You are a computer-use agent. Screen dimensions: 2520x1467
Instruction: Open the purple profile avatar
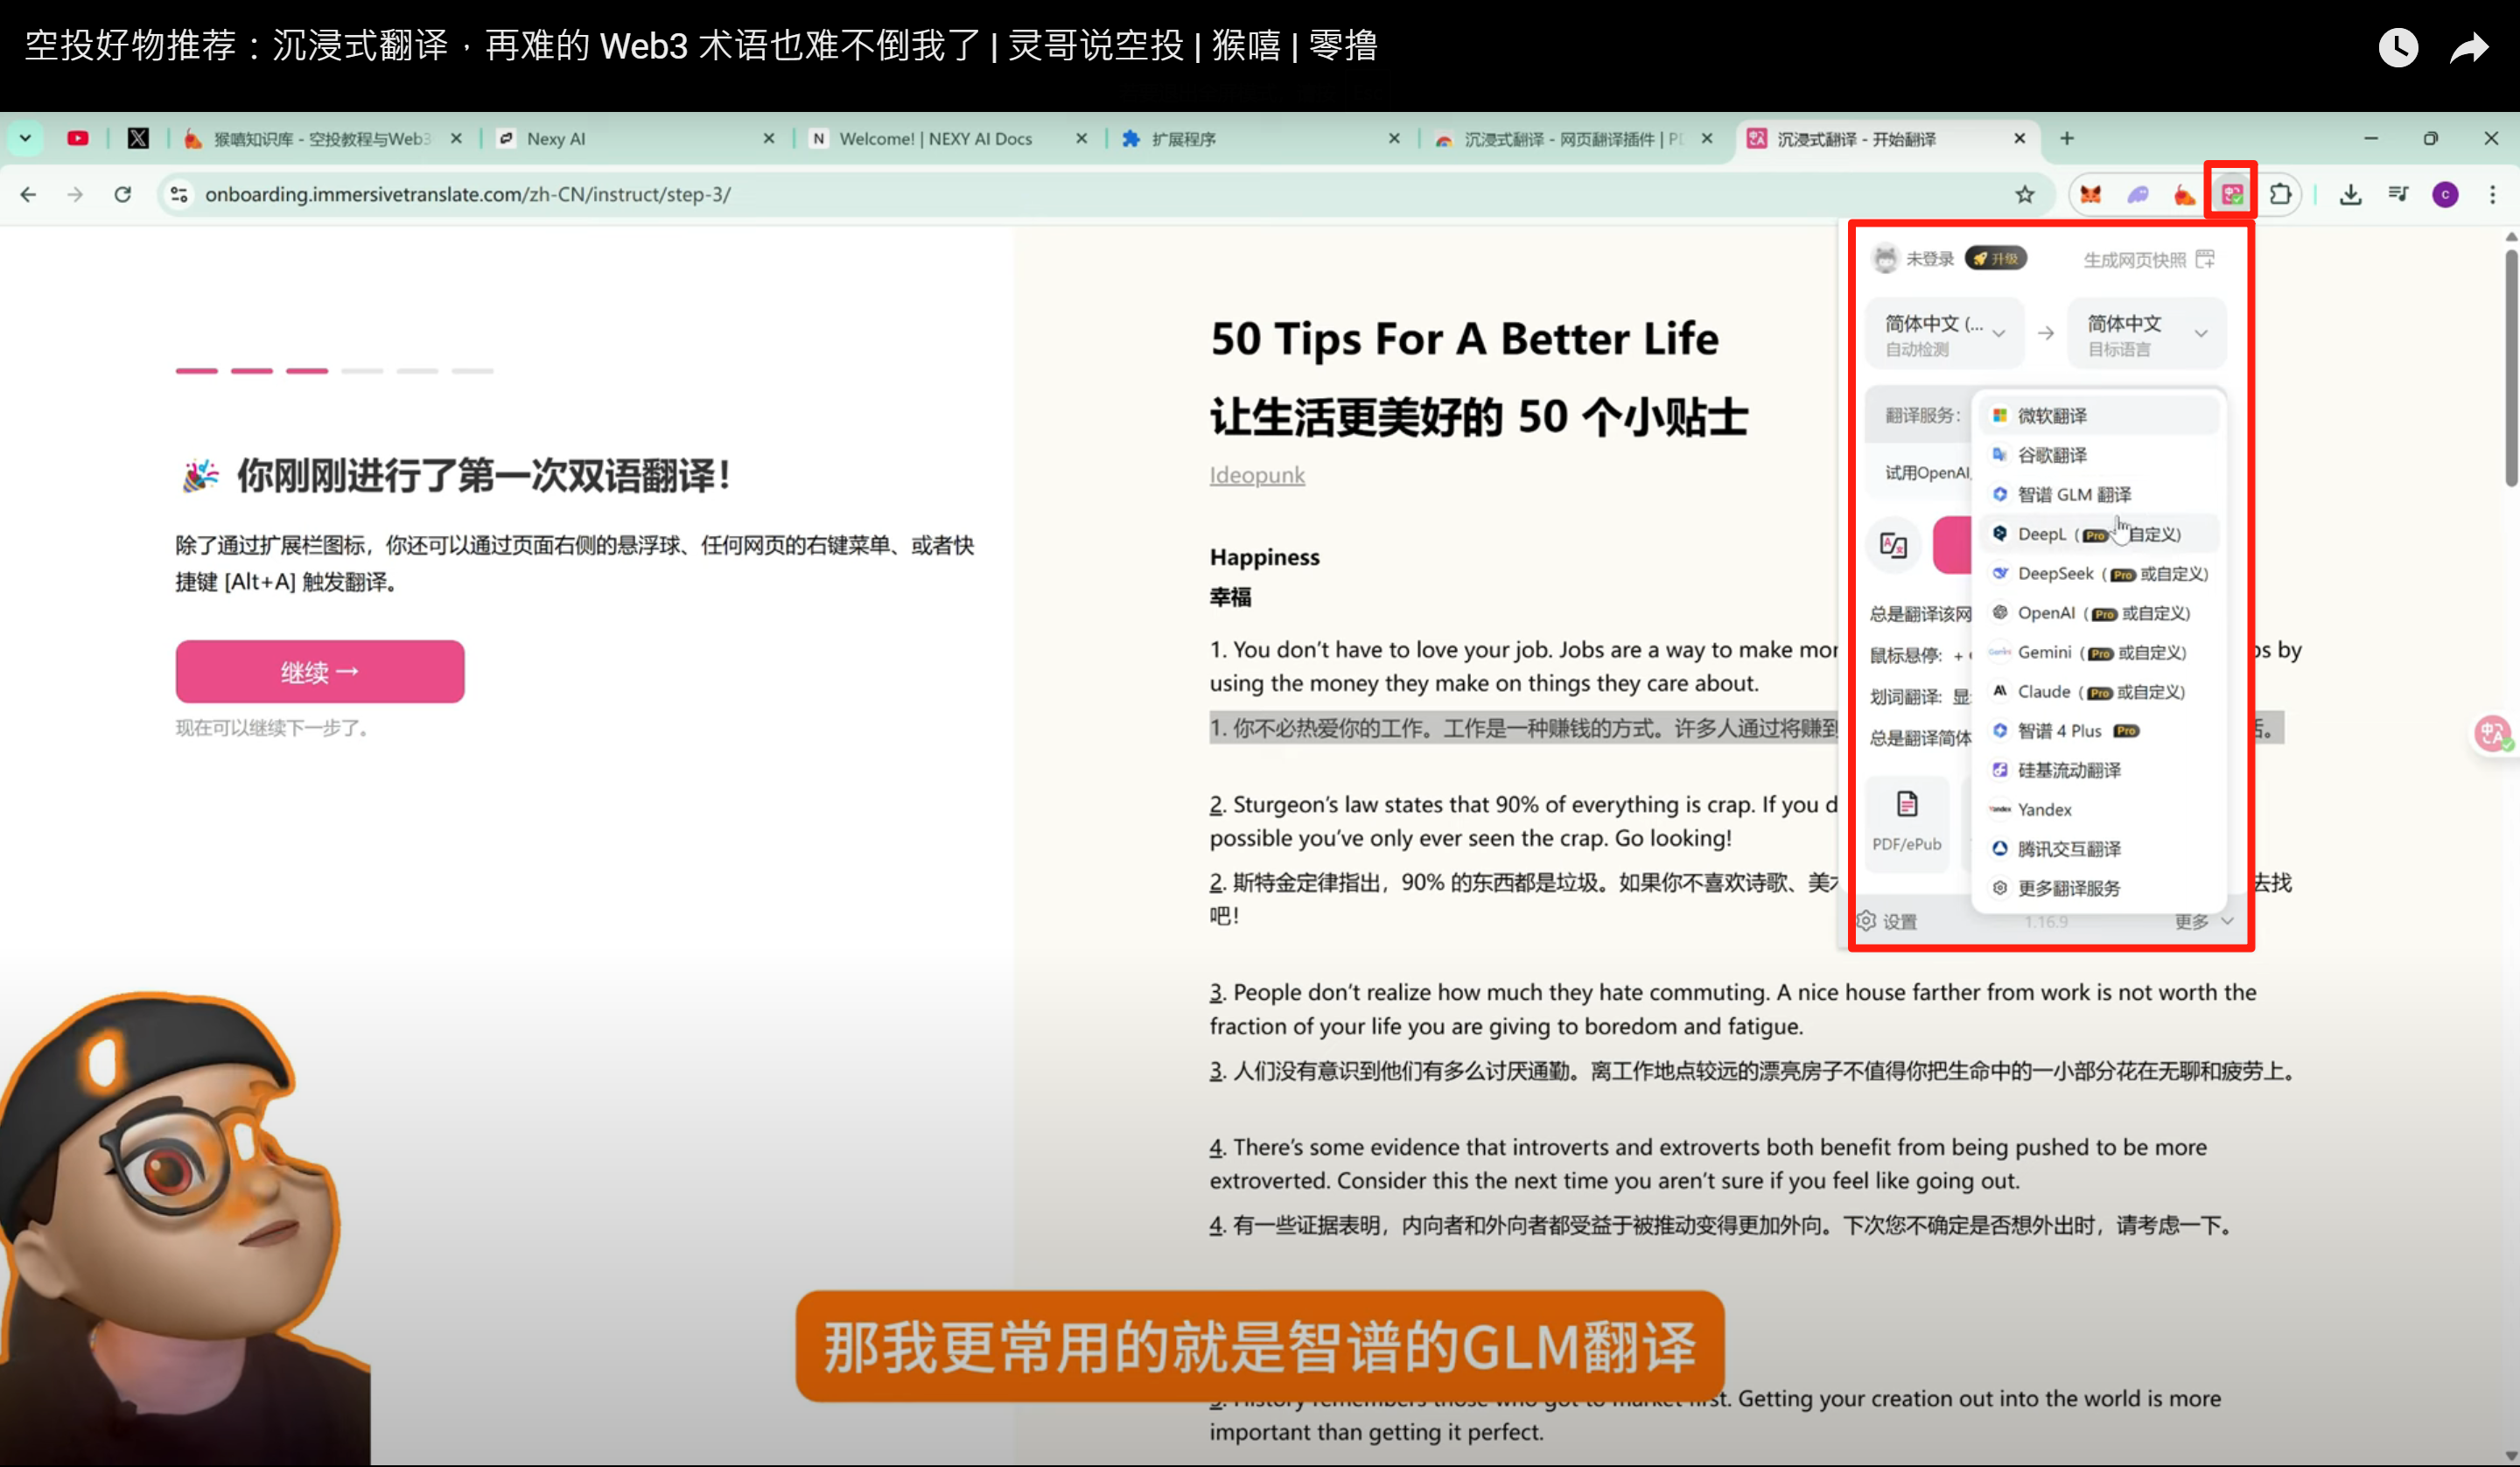coord(2445,194)
